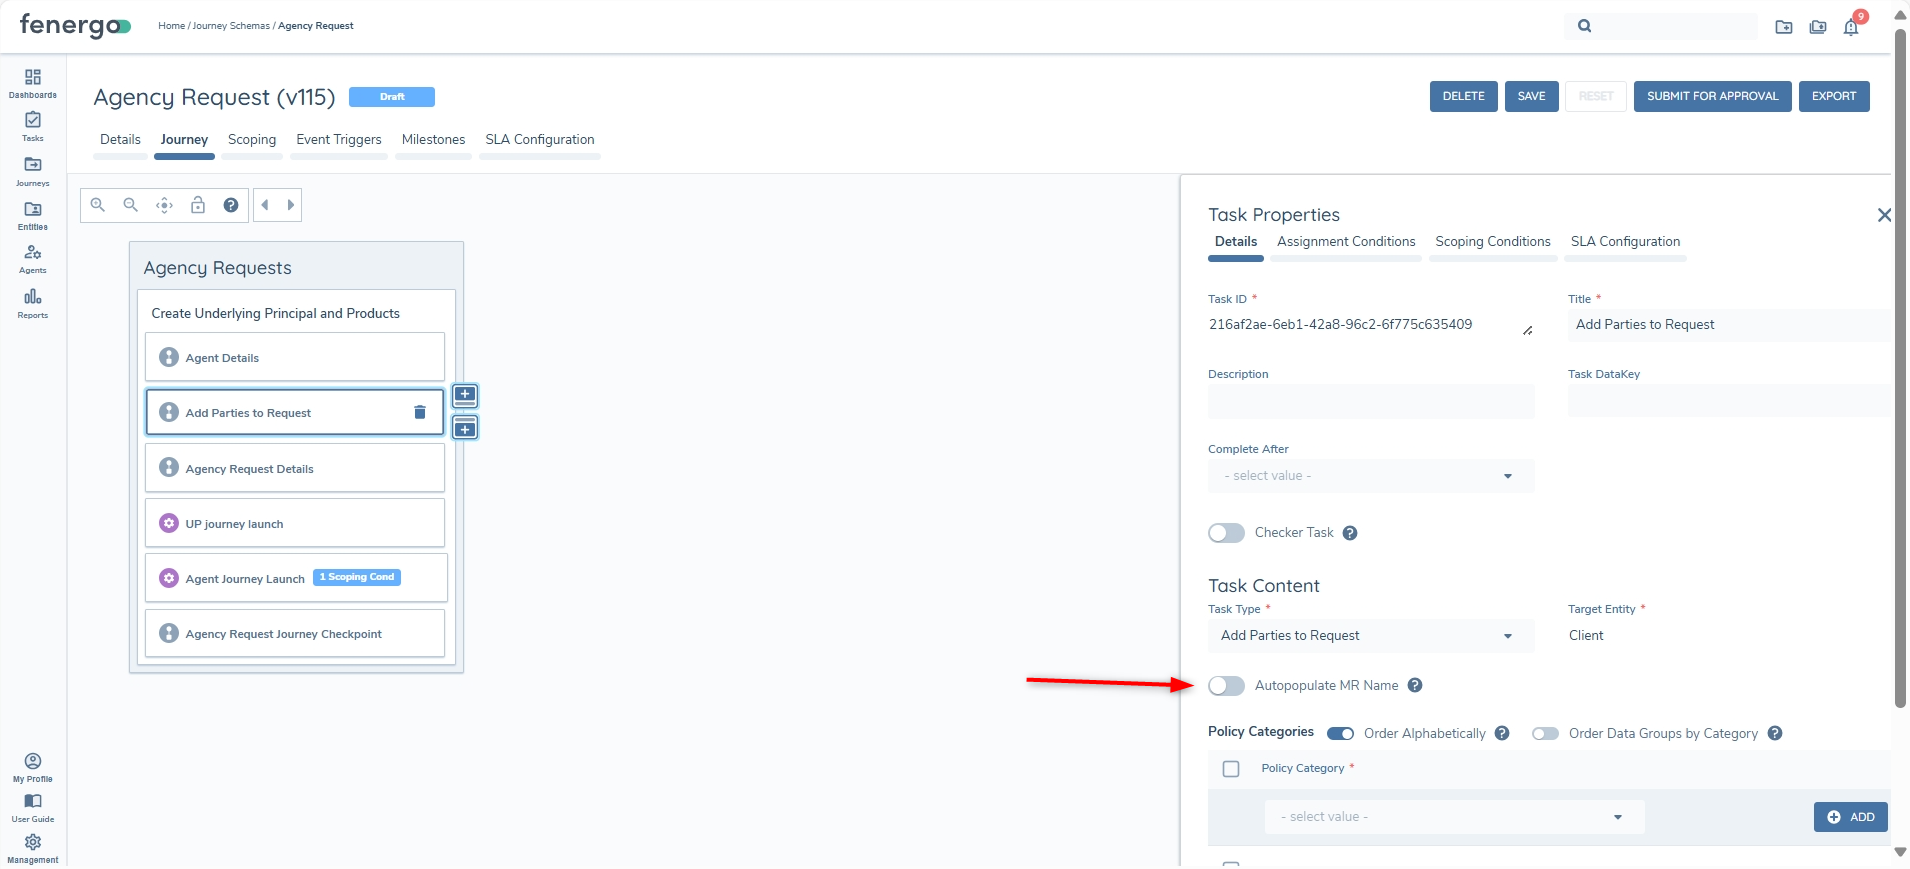The image size is (1910, 869).
Task: Select the UP journey launch task
Action: (x=295, y=523)
